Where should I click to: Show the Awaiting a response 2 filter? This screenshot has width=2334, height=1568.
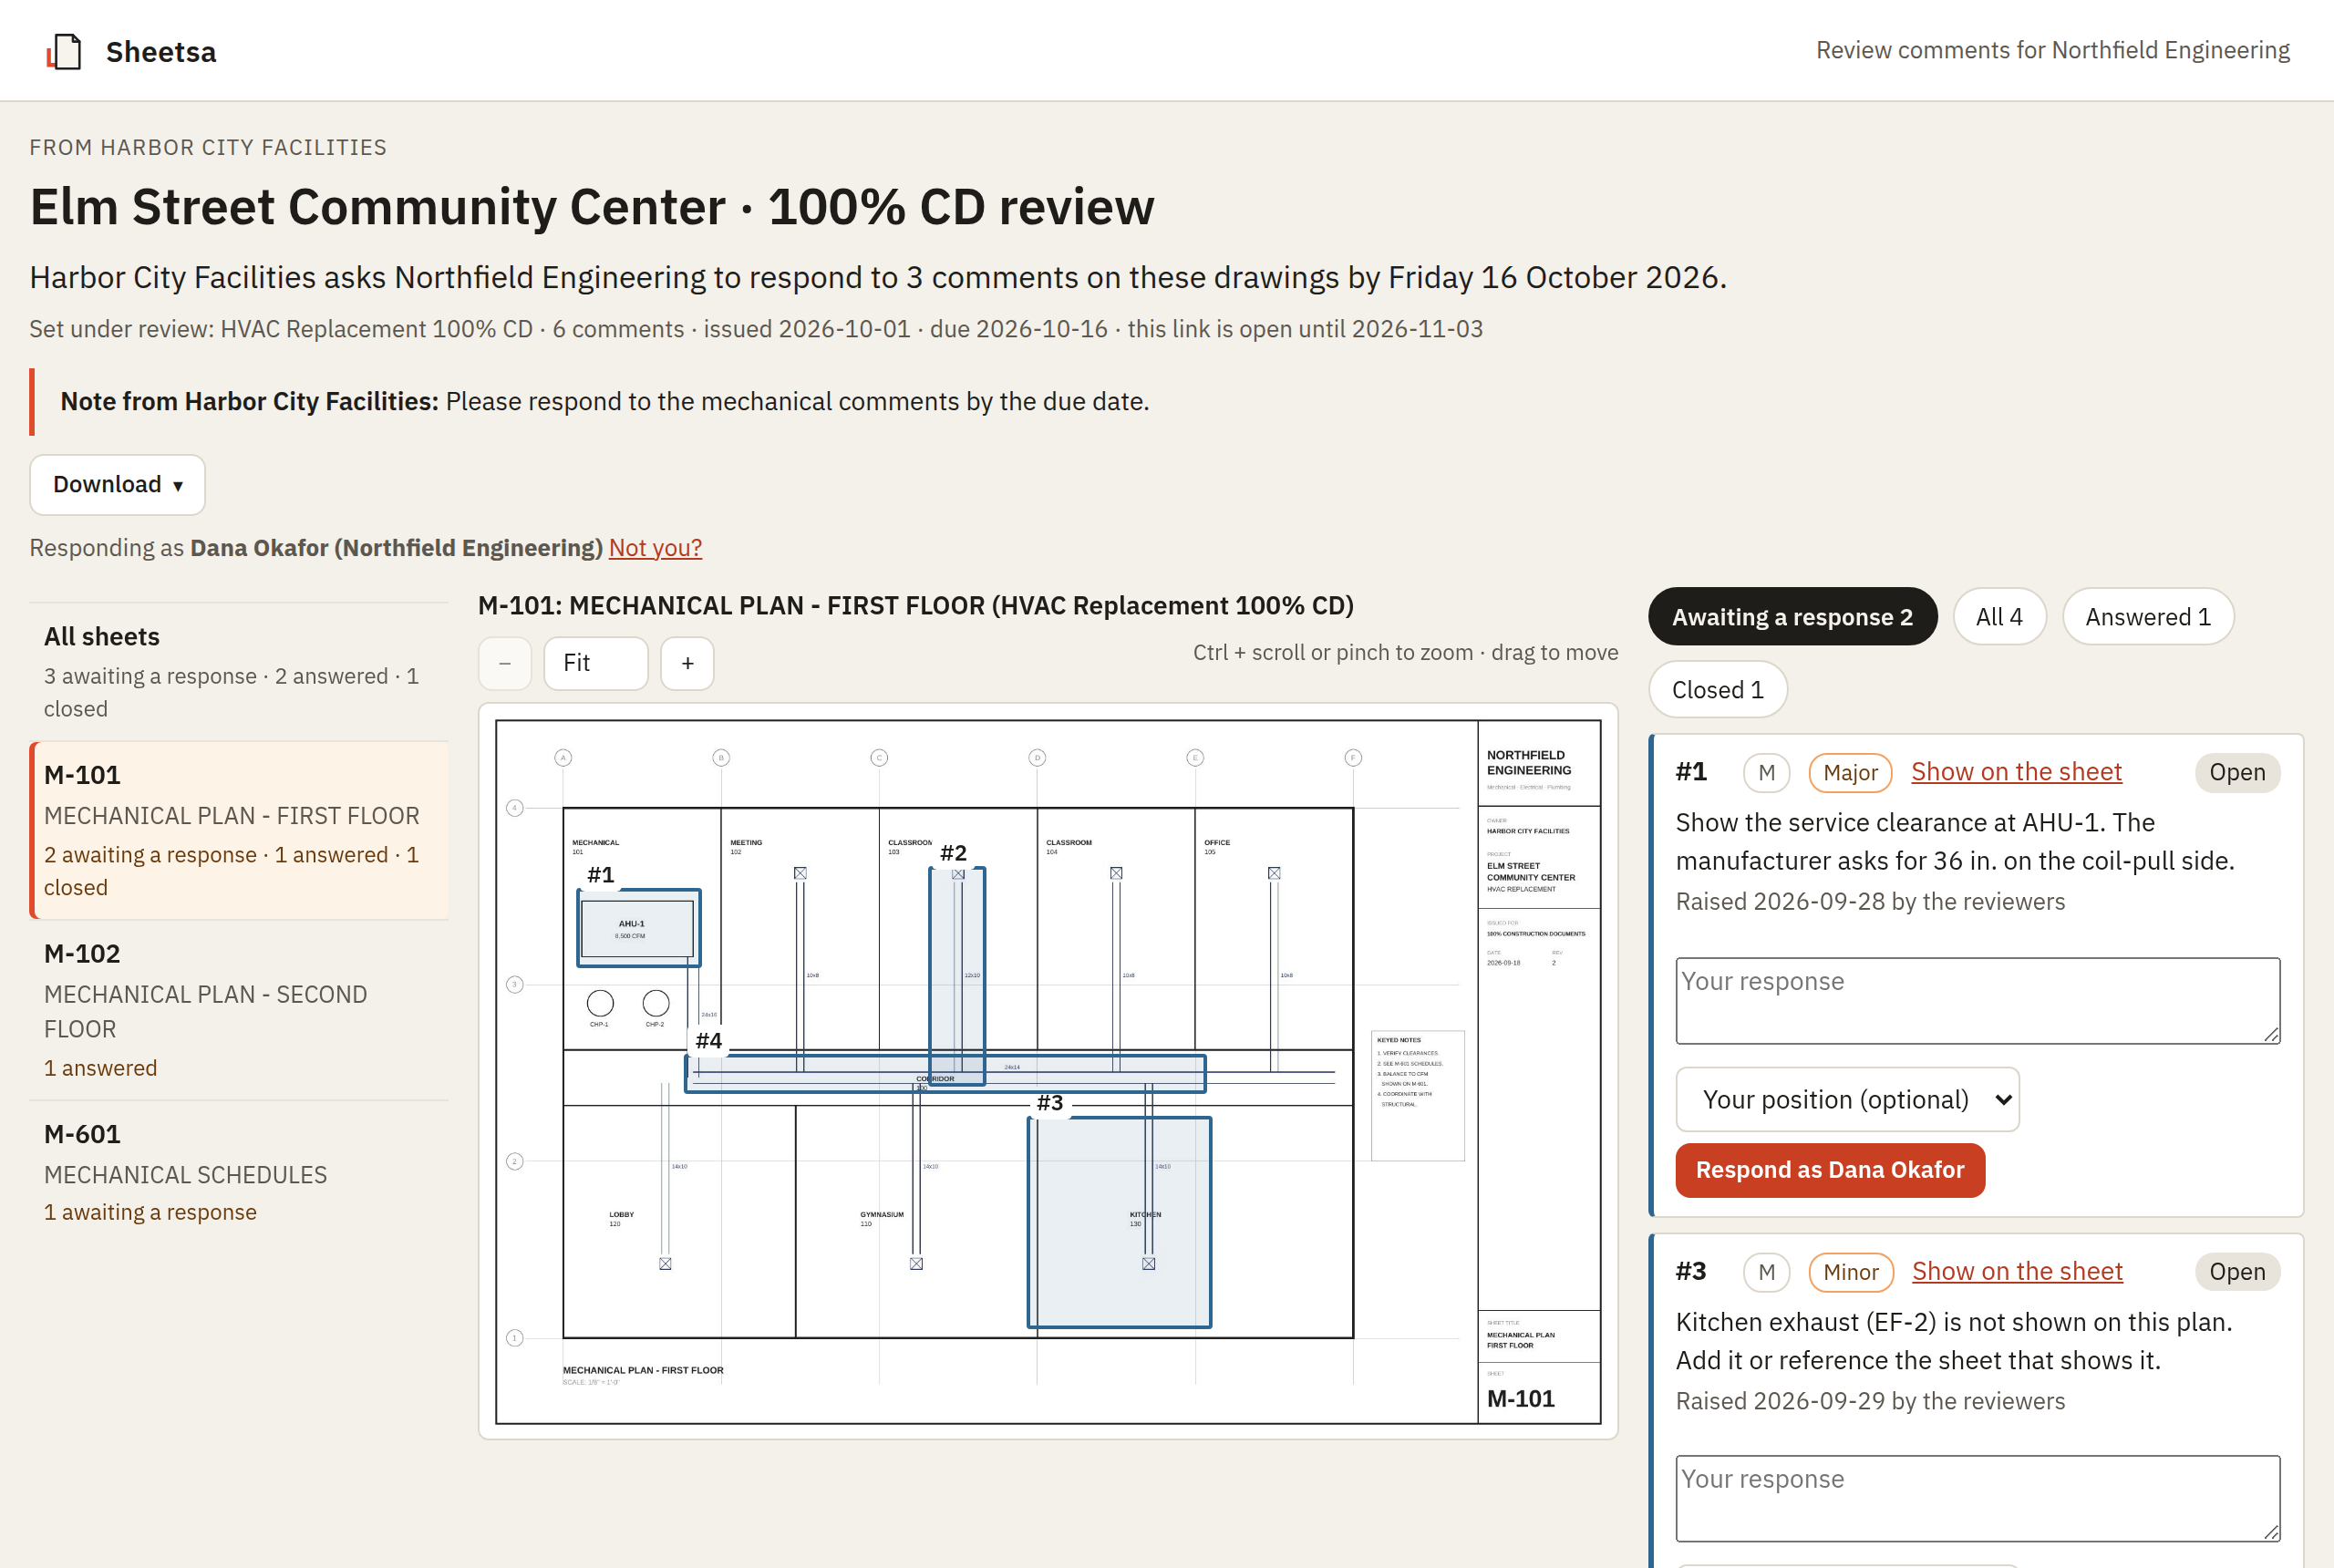(1792, 617)
